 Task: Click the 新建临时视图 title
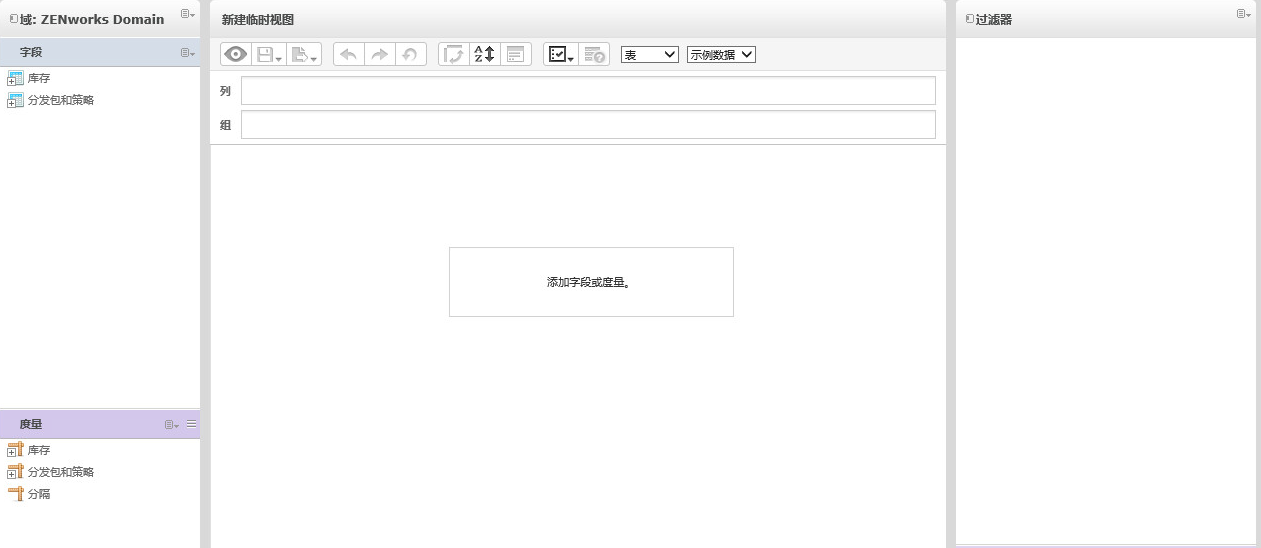(x=258, y=20)
